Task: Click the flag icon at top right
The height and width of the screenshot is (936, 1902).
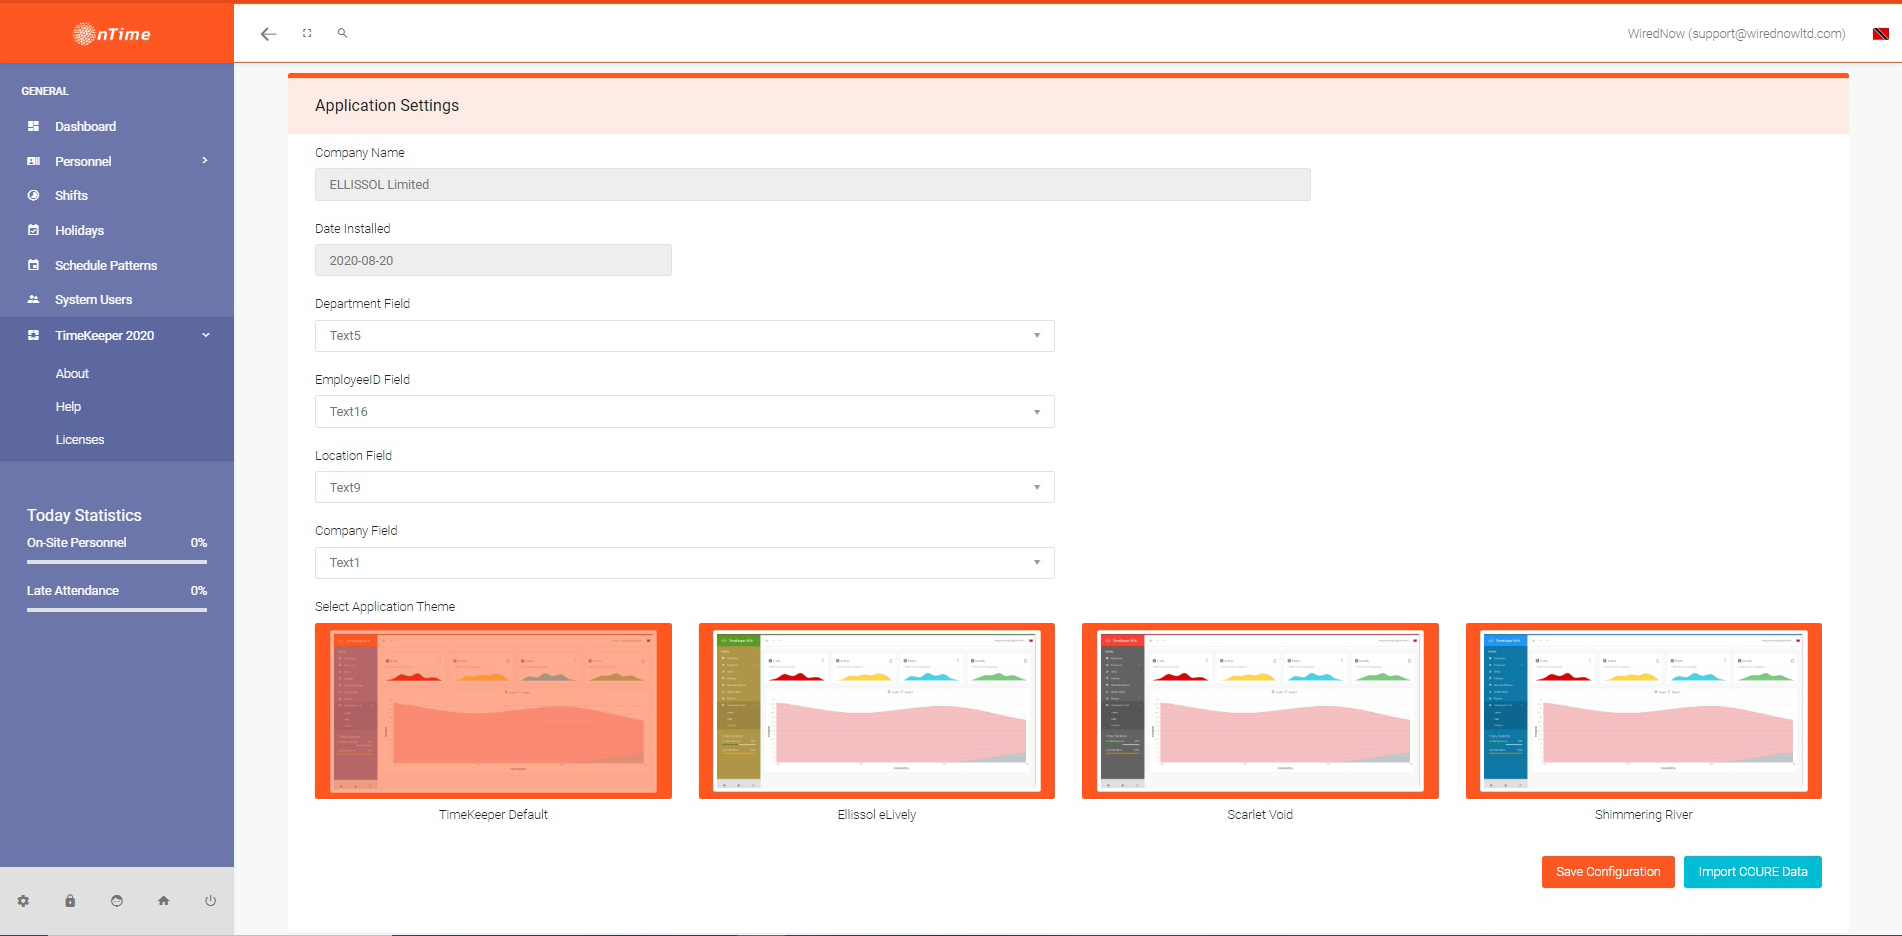Action: pos(1880,34)
